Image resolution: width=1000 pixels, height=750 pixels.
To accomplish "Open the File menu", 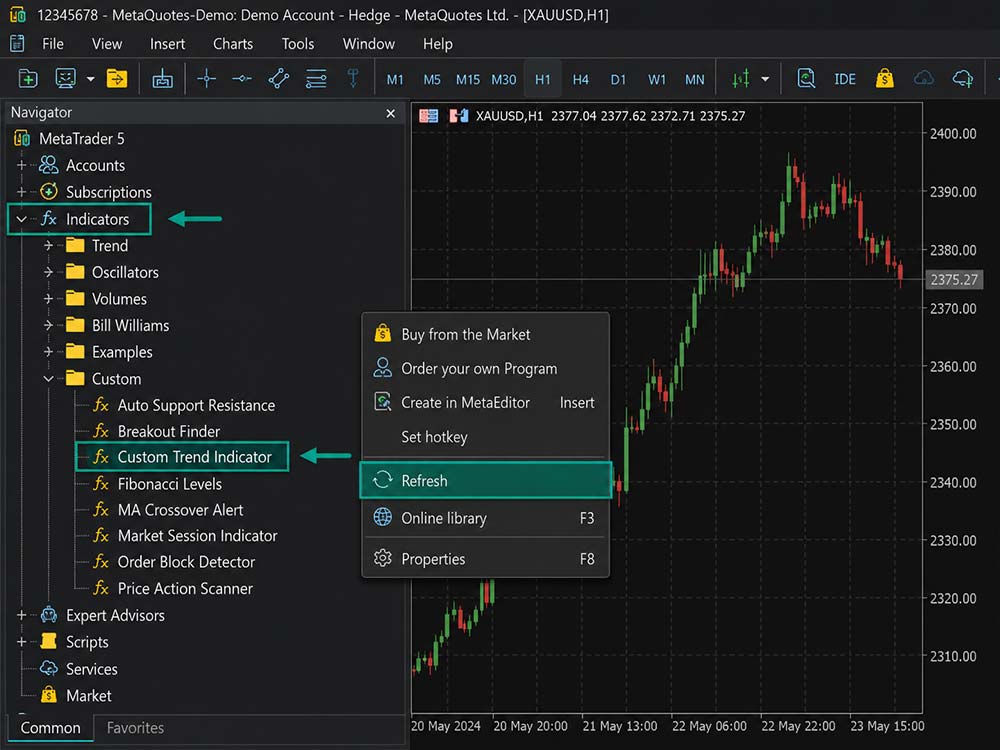I will click(x=53, y=44).
